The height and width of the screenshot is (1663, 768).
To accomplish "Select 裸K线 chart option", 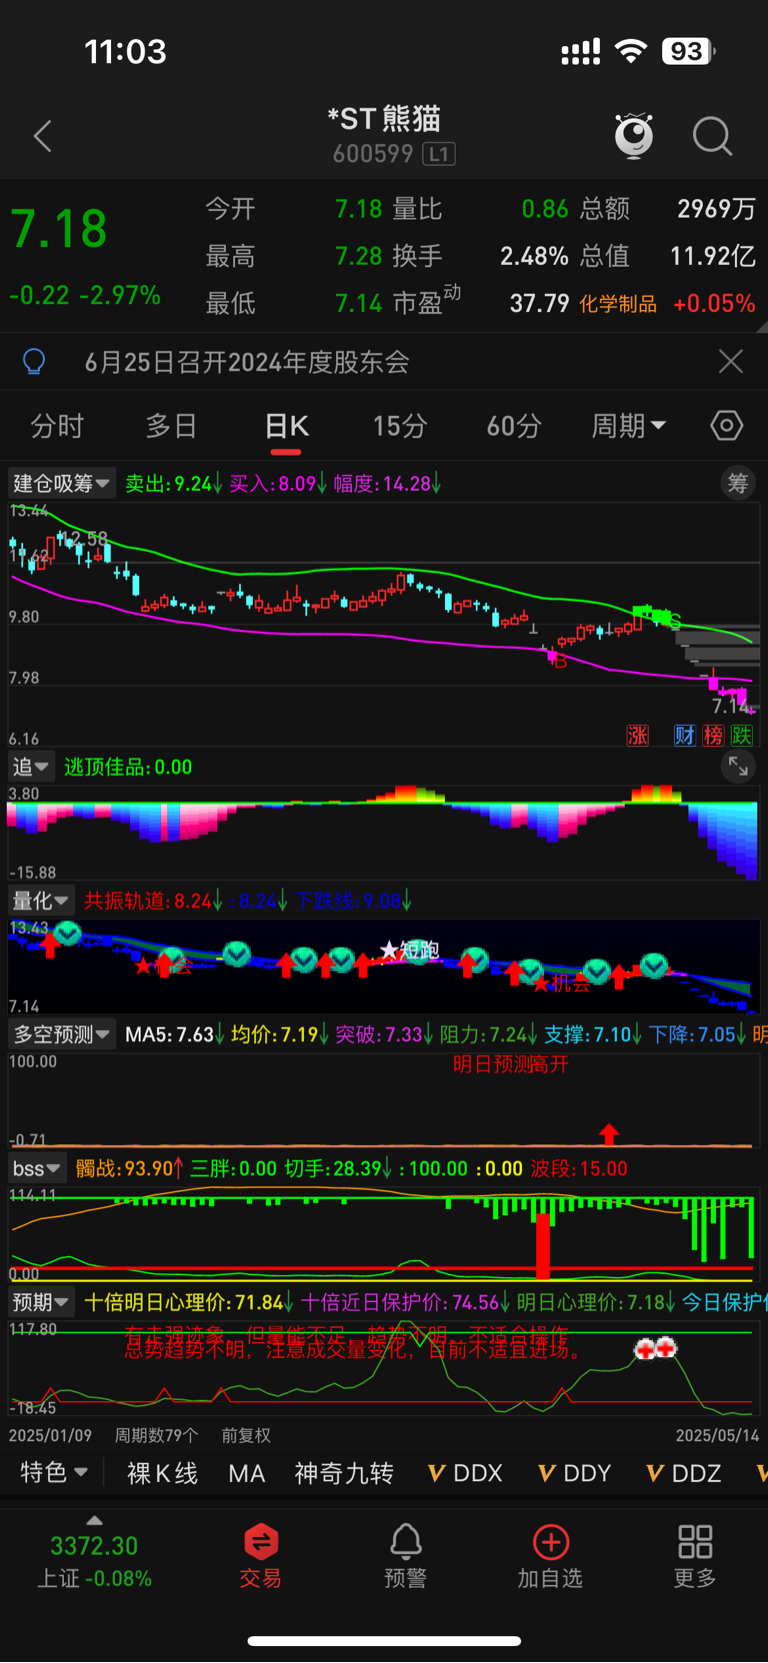I will (x=162, y=1473).
